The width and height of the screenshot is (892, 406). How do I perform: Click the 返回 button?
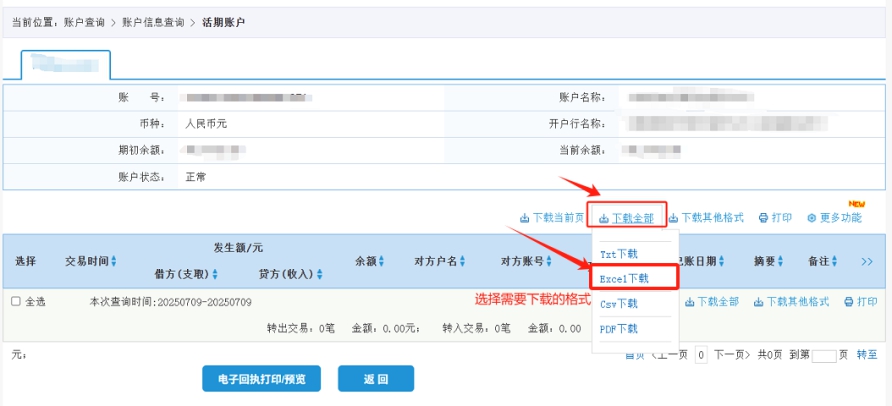click(375, 379)
